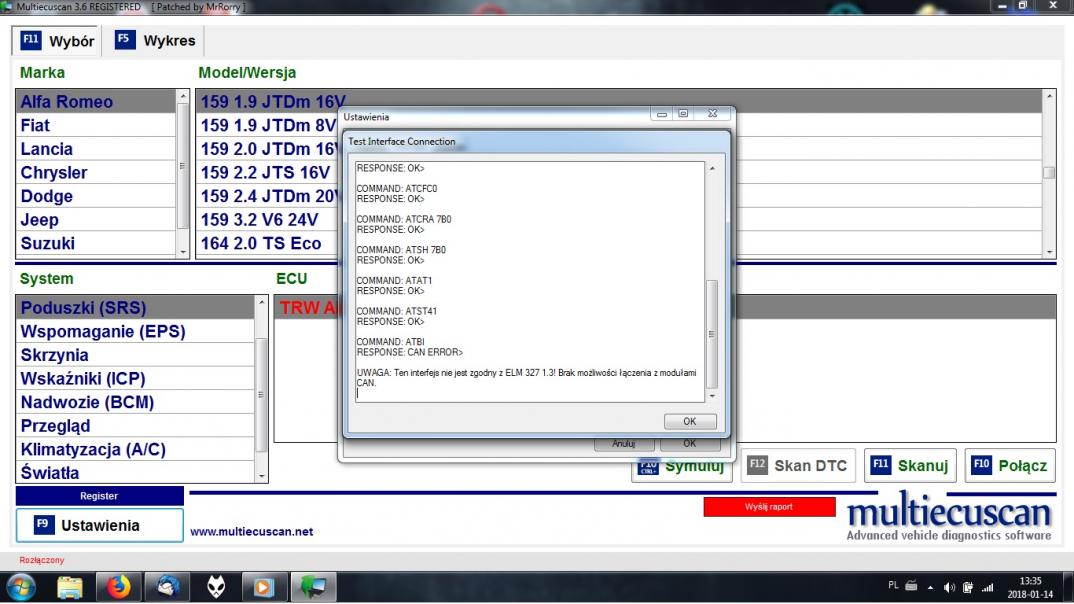Select Poduszki (SRS) system
Image resolution: width=1074 pixels, height=604 pixels.
[x=135, y=307]
